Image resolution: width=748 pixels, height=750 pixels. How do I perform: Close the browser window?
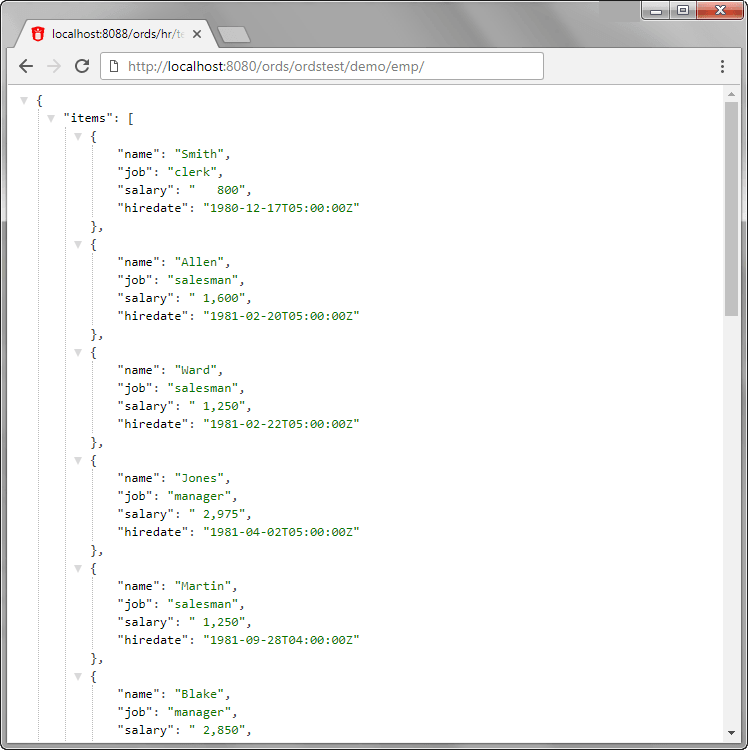pyautogui.click(x=720, y=11)
